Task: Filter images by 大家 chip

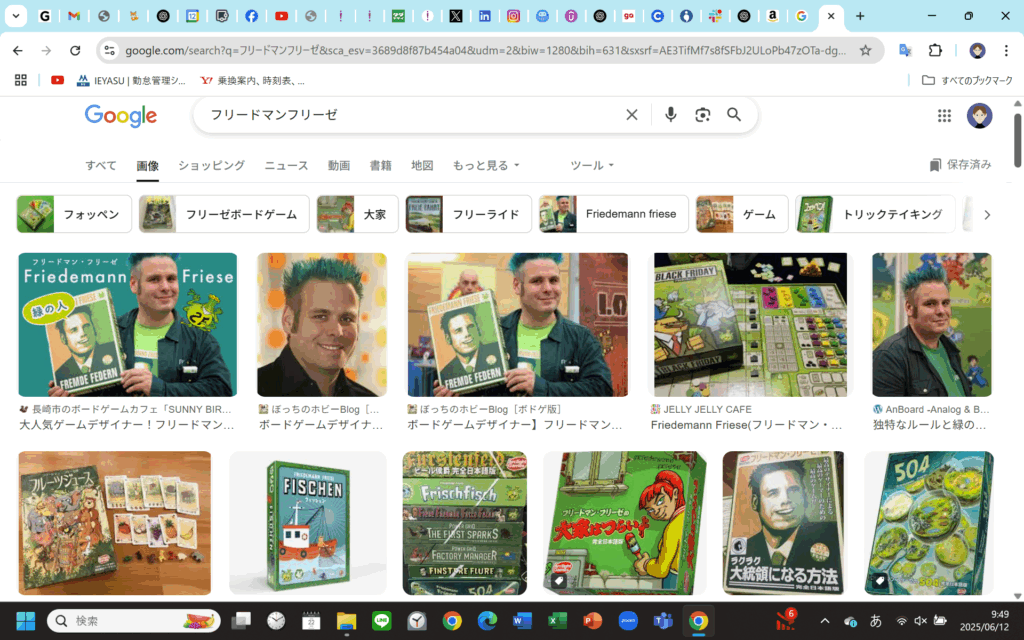Action: pos(357,214)
